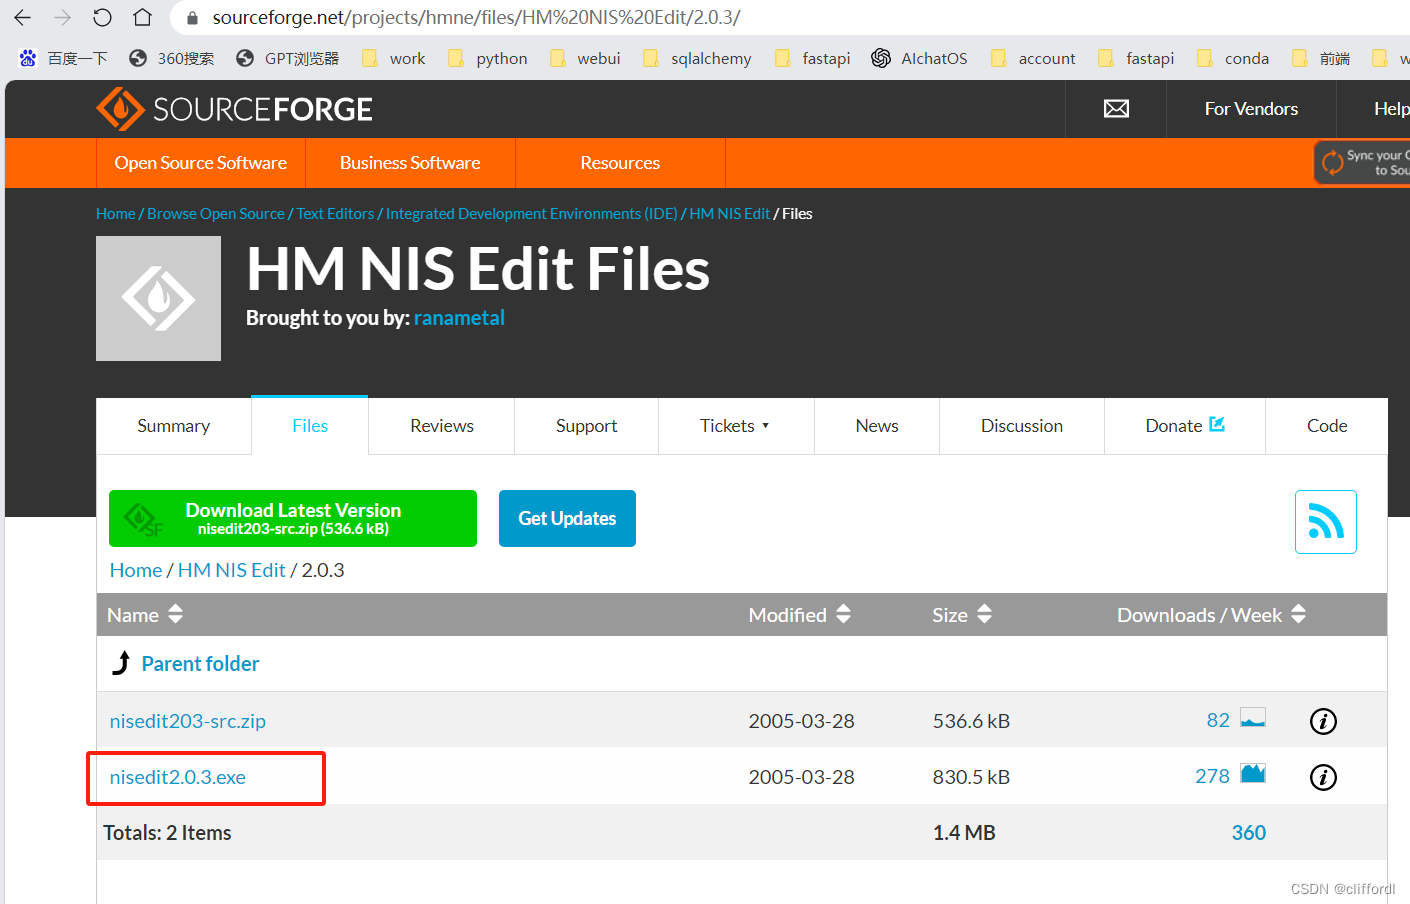Viewport: 1410px width, 904px height.
Task: Click the For Vendors link
Action: coord(1251,109)
